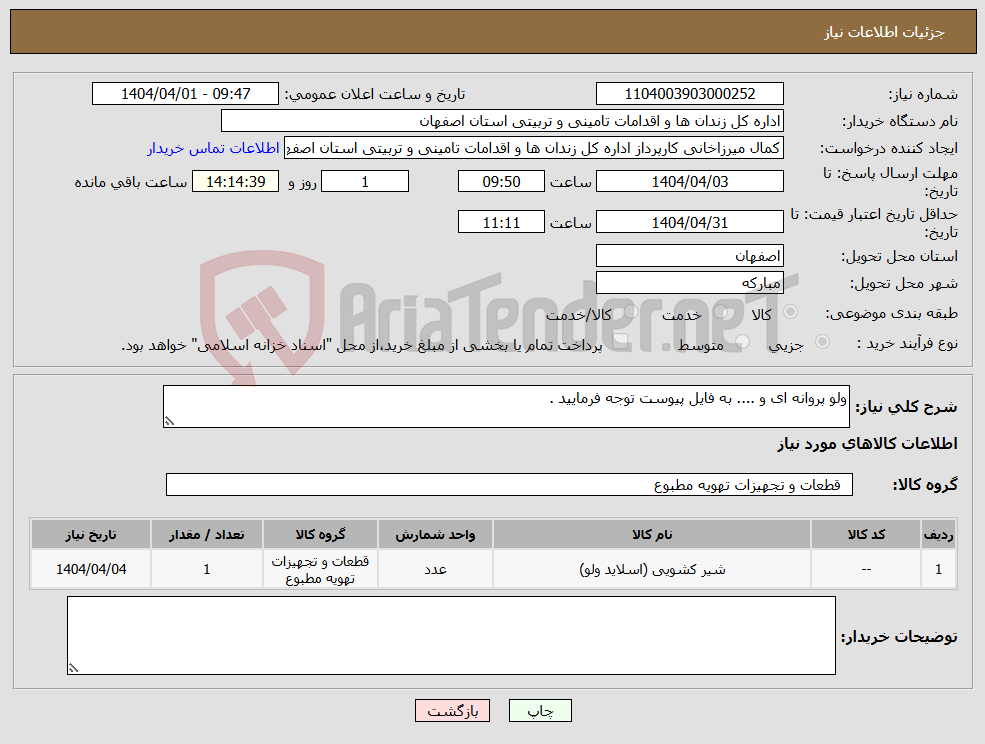Select the خدمت radio option
Screen dimensions: 985x744
pyautogui.click(x=721, y=312)
